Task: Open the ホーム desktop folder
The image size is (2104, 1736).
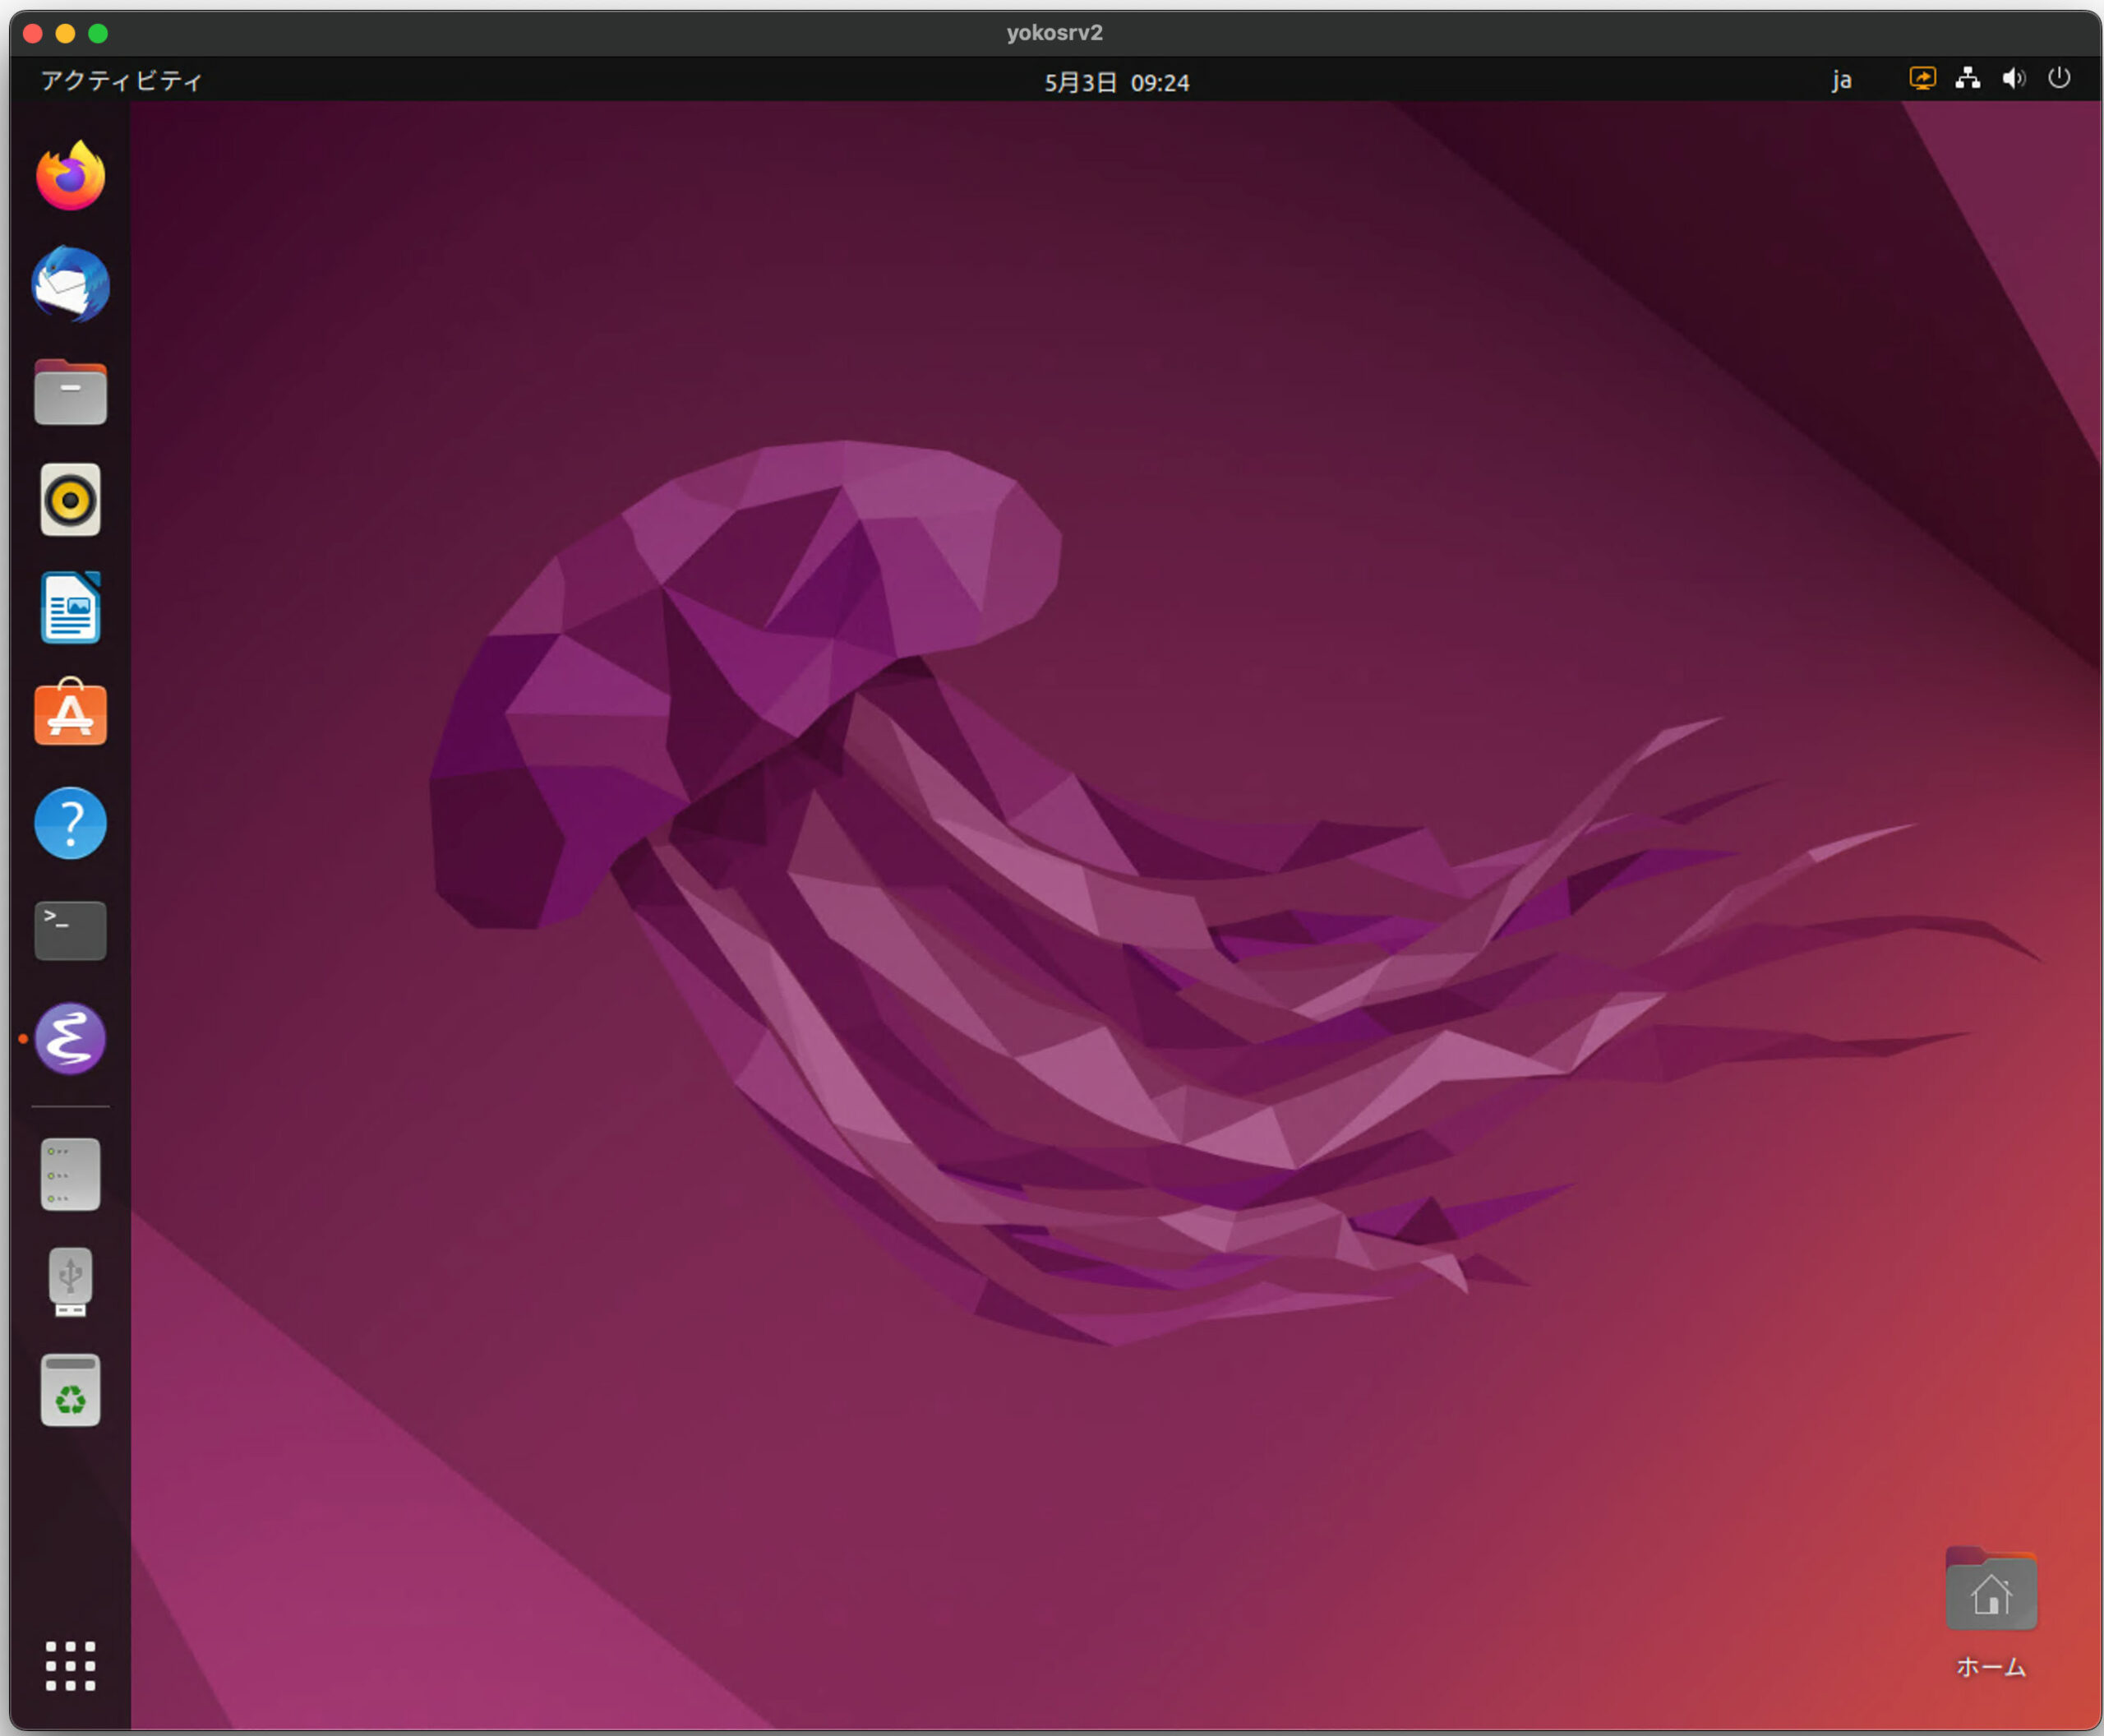Action: click(1990, 1613)
